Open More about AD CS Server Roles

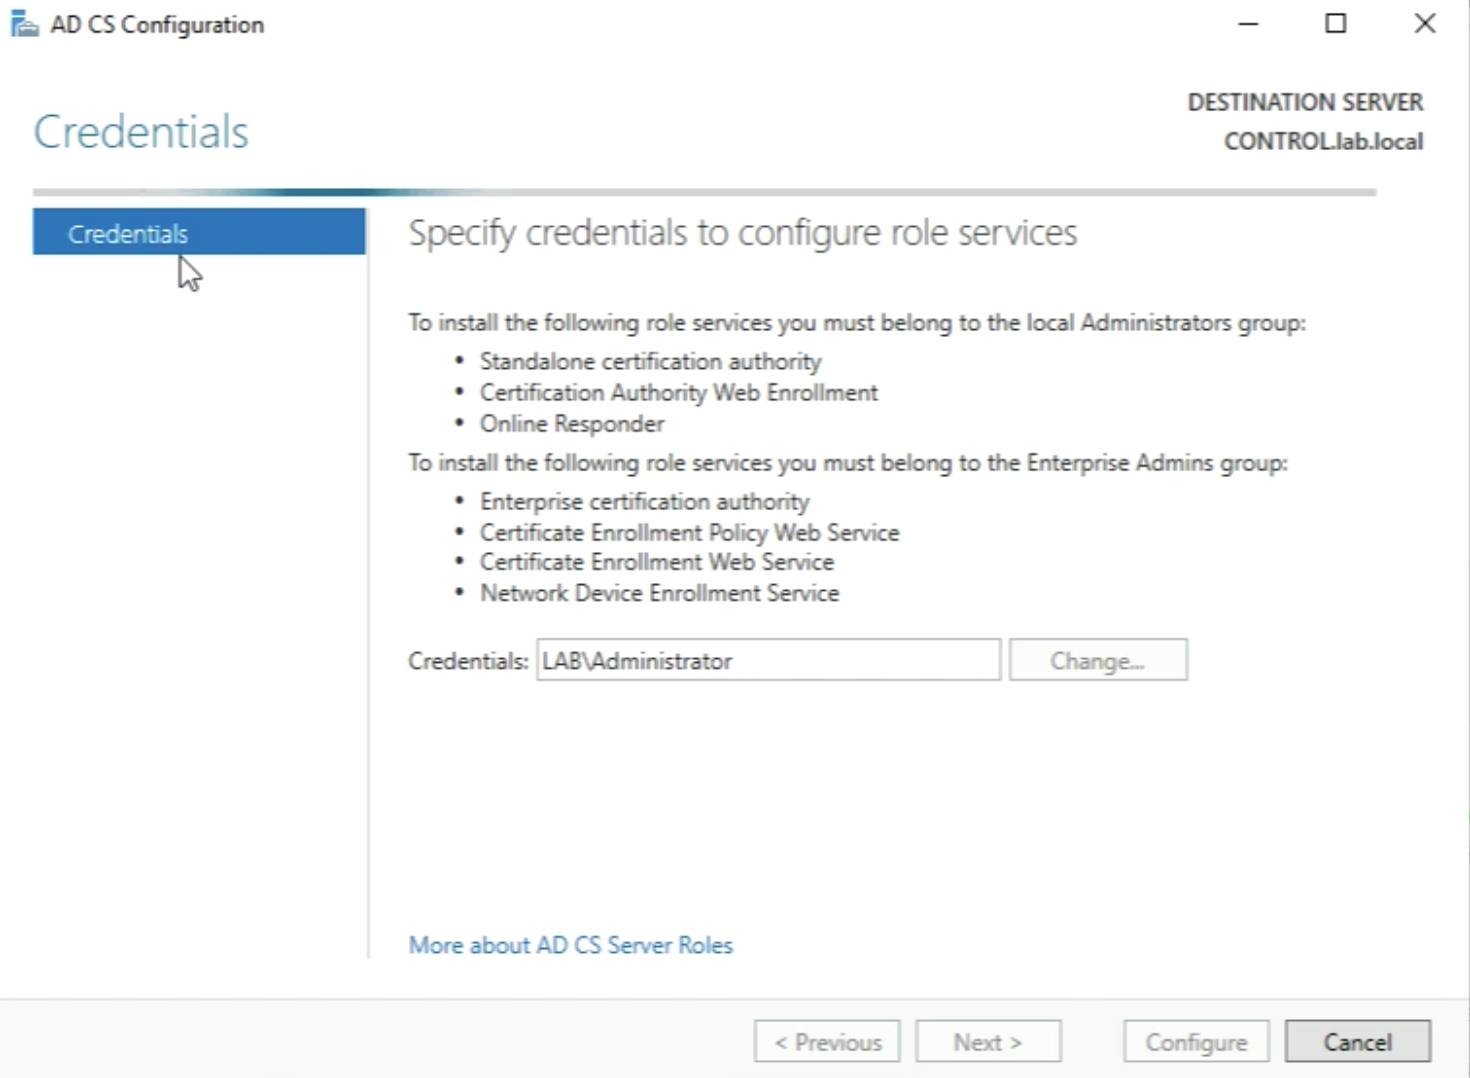[570, 945]
